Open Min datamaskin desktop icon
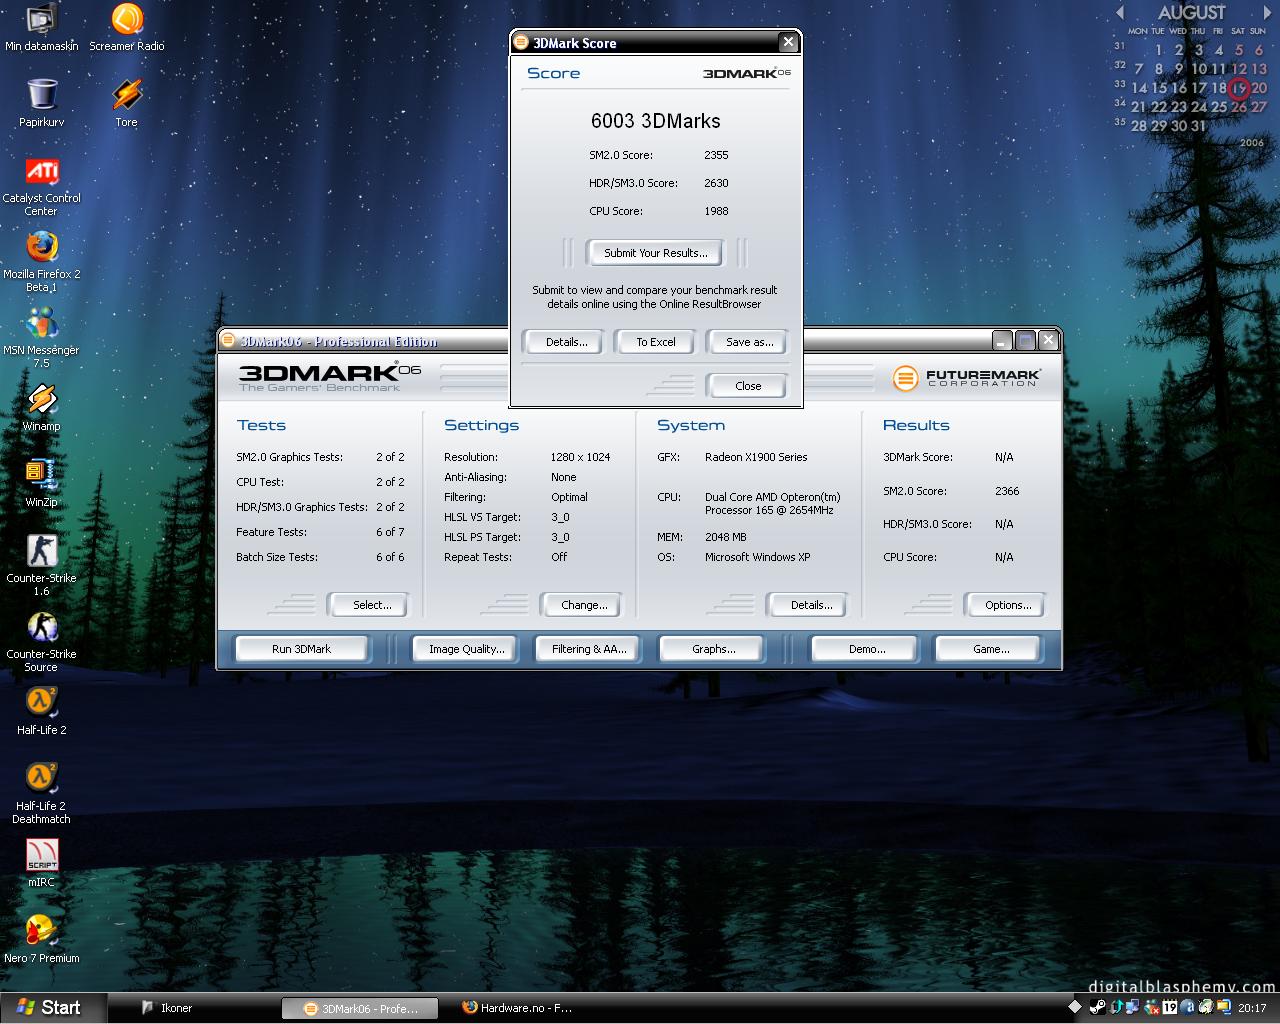The height and width of the screenshot is (1024, 1280). pyautogui.click(x=41, y=27)
